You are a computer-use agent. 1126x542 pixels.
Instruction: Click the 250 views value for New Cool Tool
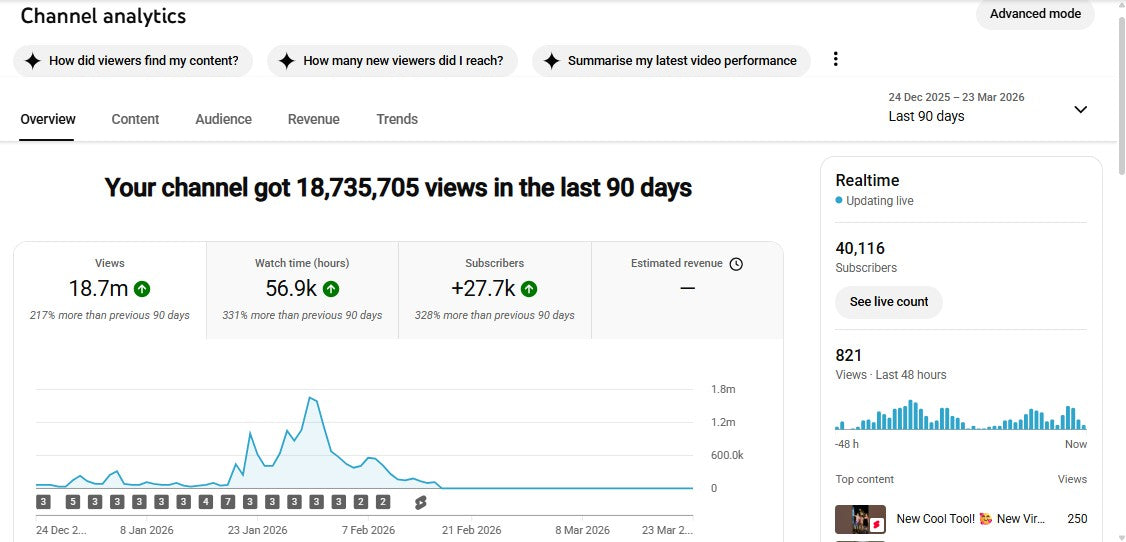tap(1077, 519)
